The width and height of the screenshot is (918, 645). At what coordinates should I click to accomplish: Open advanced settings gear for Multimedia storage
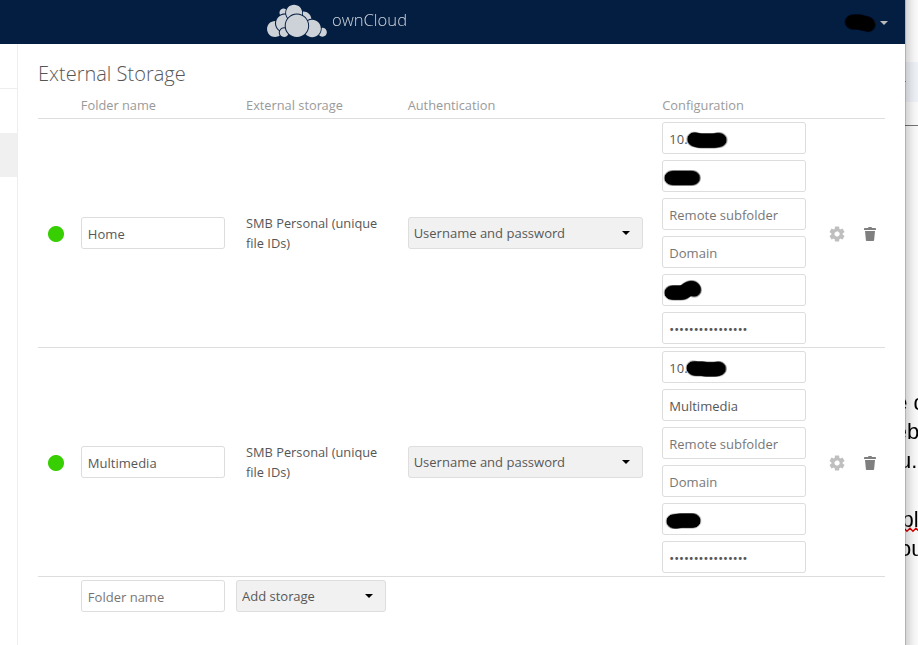point(837,462)
